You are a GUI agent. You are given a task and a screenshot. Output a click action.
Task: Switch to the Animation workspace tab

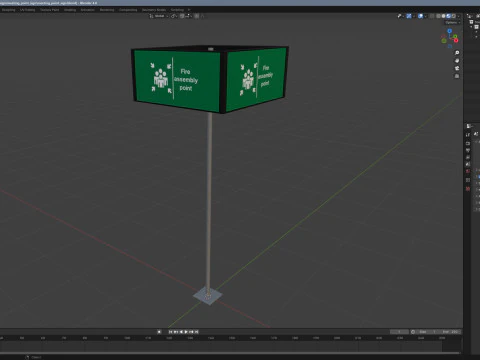[x=87, y=10]
